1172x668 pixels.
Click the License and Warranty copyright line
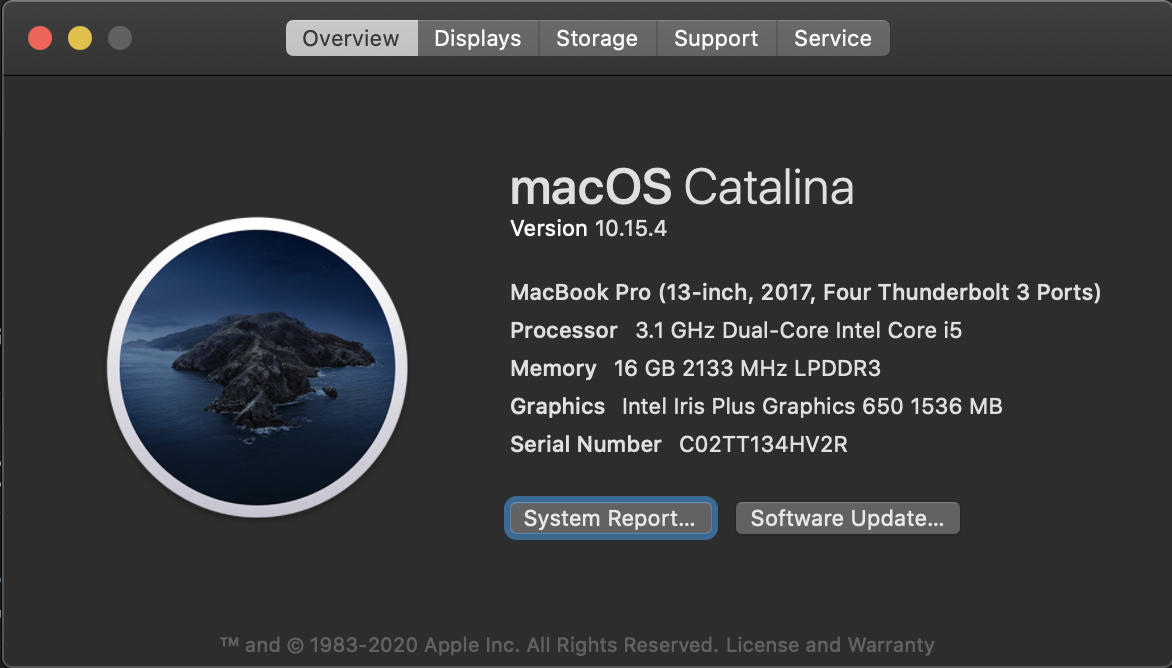[577, 645]
